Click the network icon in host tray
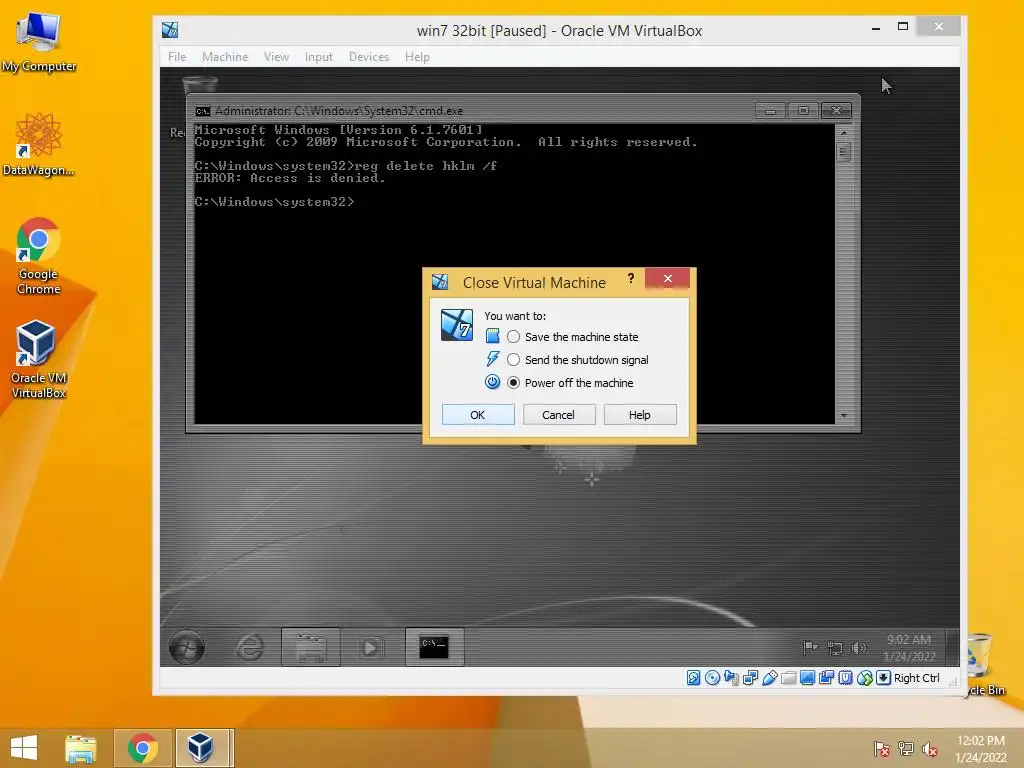 (x=906, y=749)
